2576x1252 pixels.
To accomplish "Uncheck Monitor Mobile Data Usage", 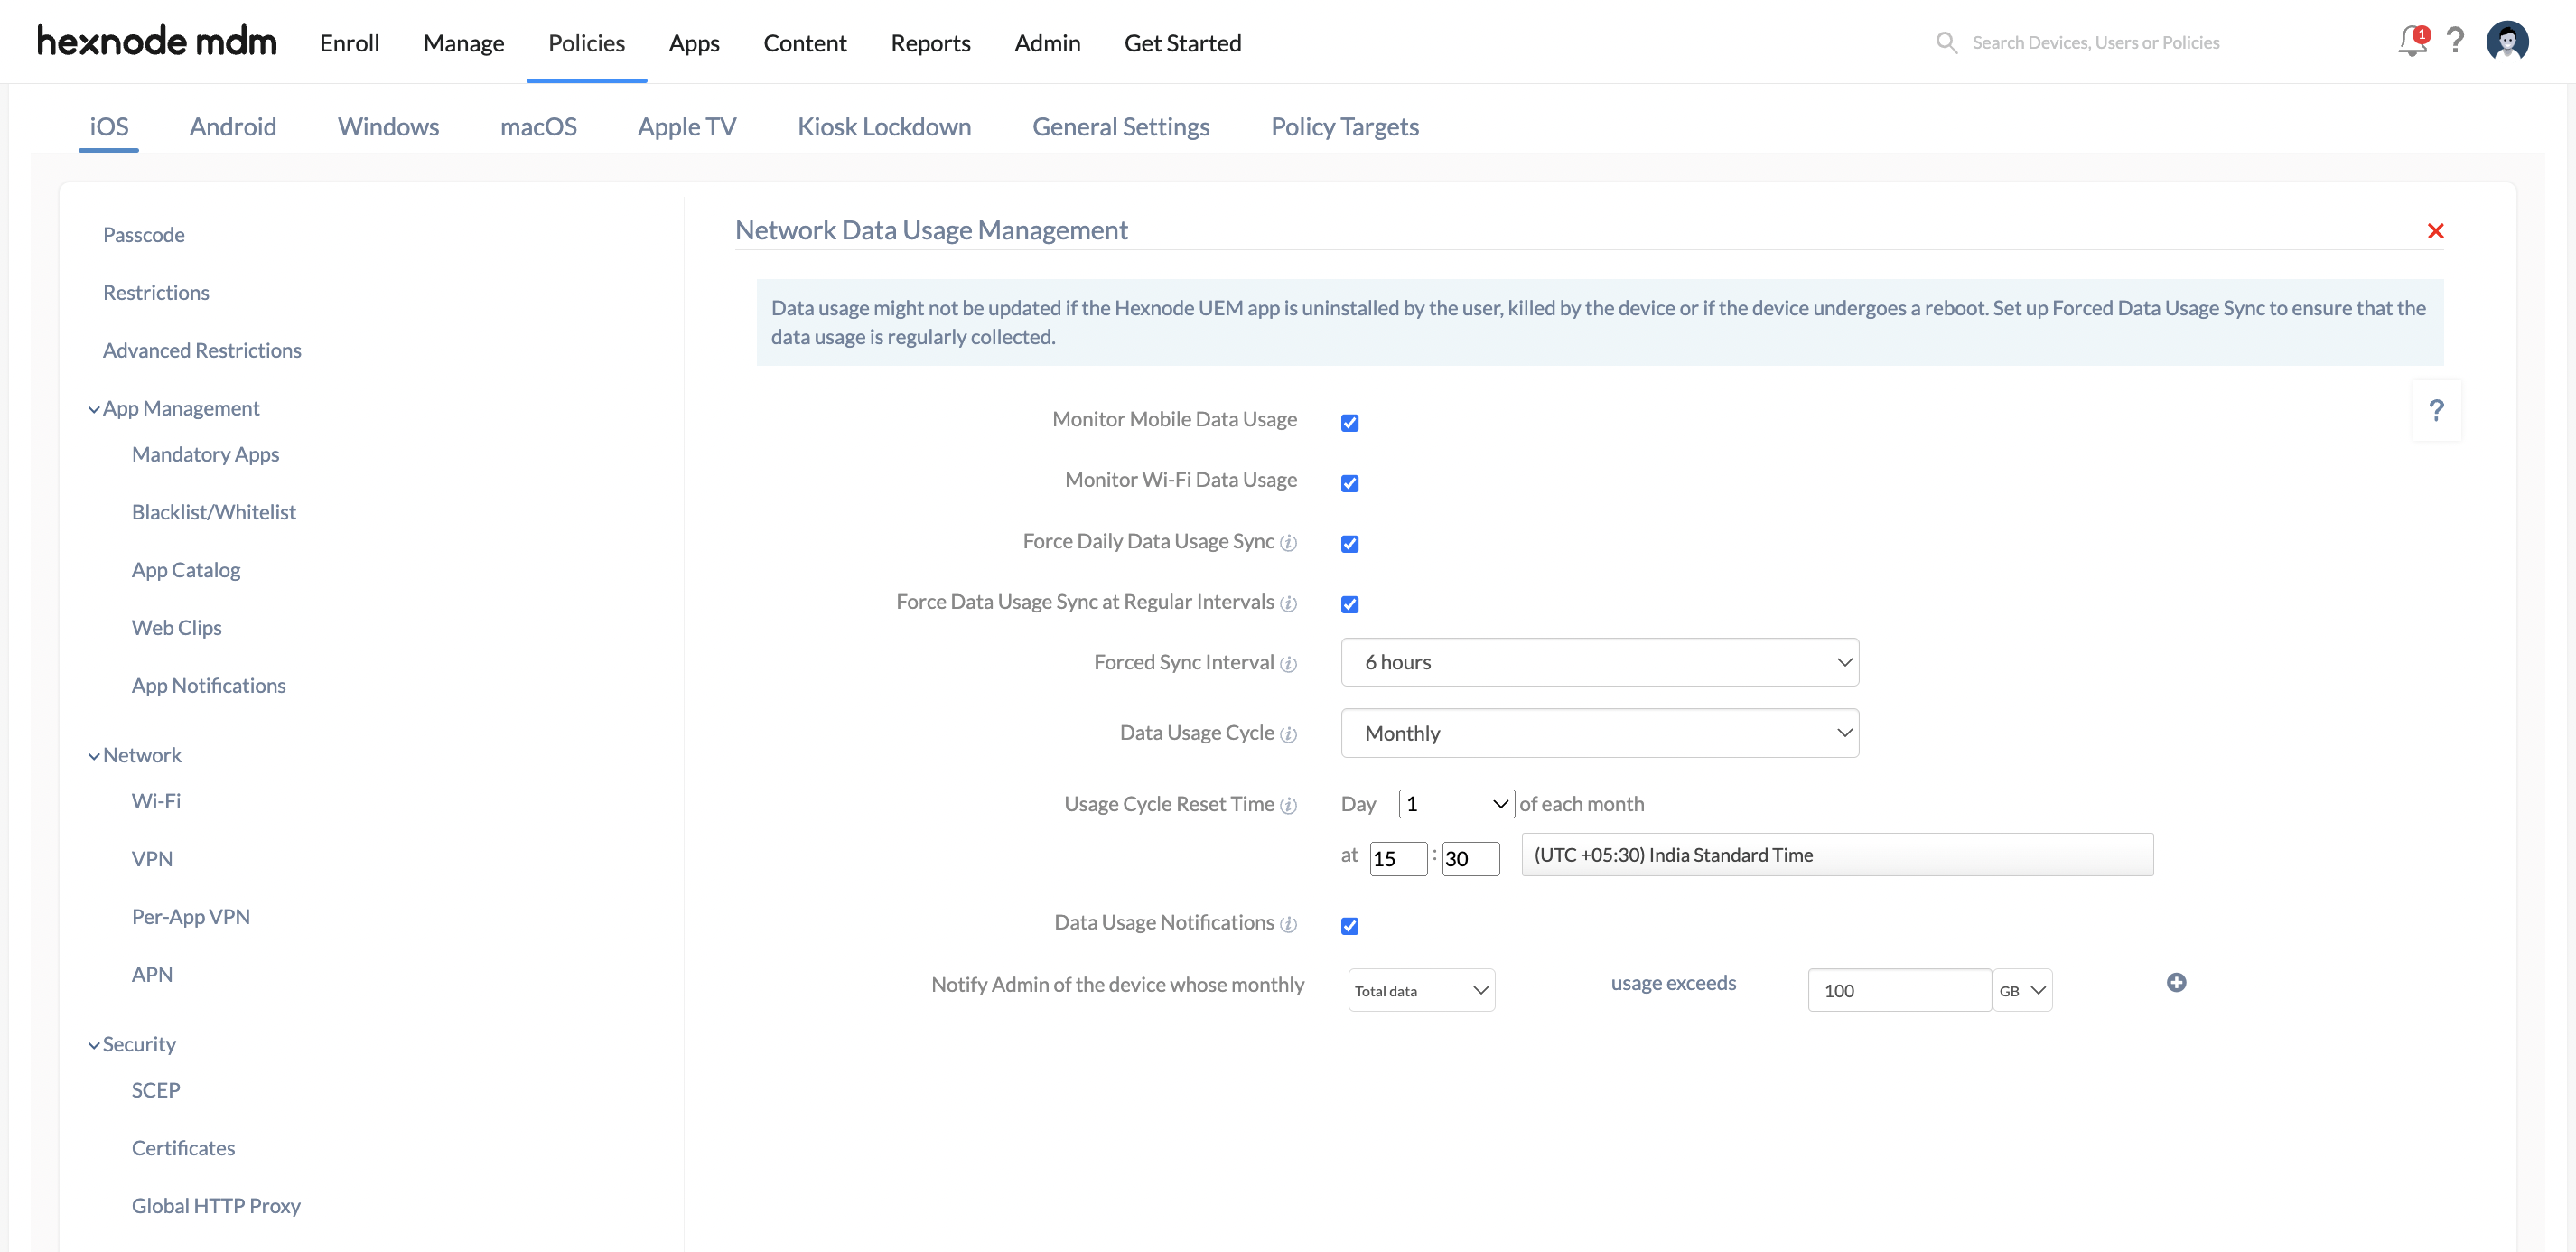I will tap(1349, 423).
